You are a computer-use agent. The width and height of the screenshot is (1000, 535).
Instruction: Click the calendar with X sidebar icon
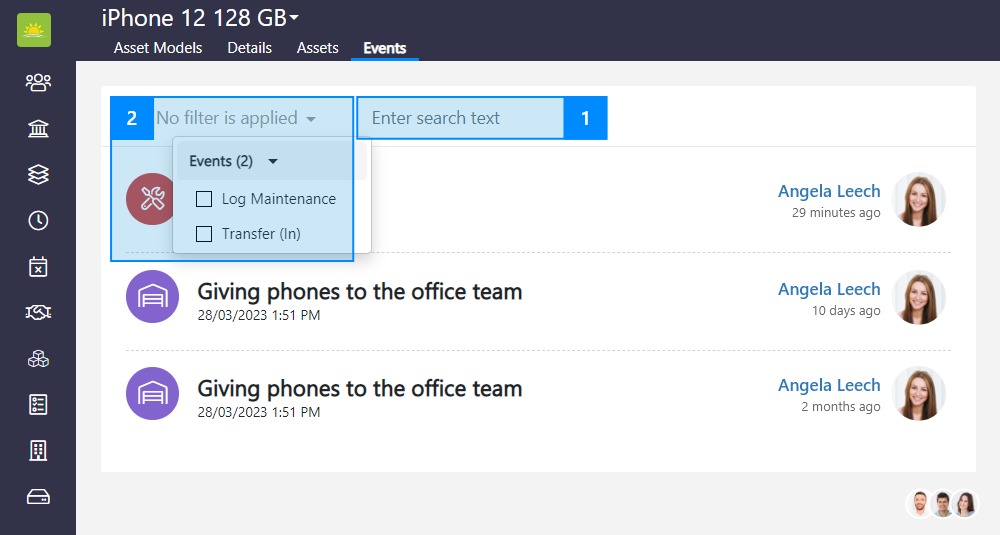(38, 267)
